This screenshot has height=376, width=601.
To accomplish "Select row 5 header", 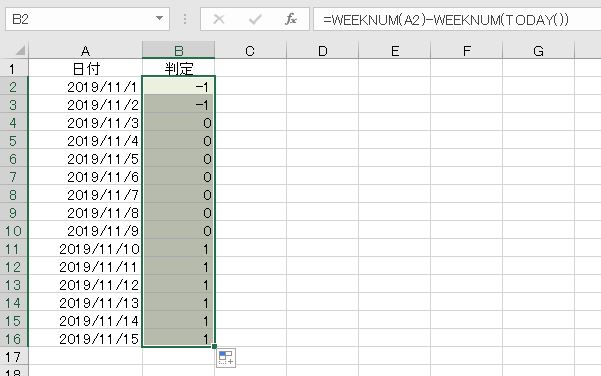I will [x=14, y=140].
